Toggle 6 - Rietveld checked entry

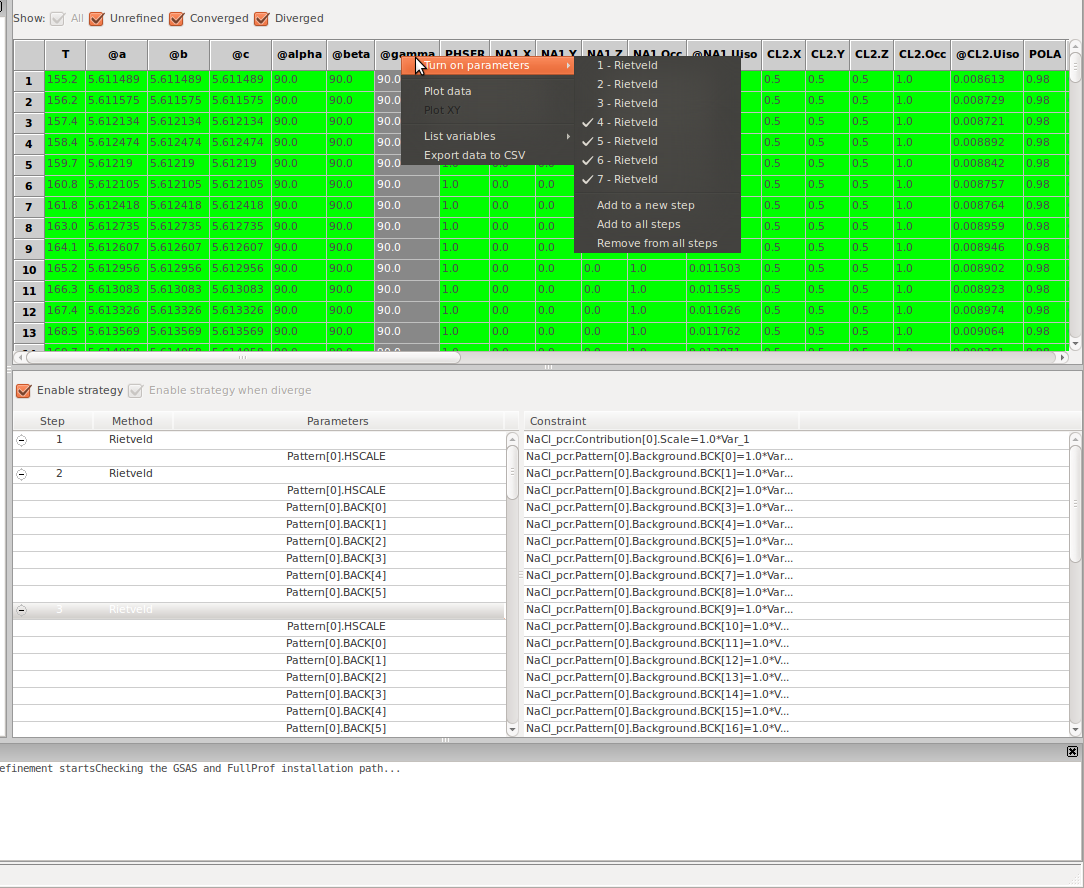click(x=657, y=160)
